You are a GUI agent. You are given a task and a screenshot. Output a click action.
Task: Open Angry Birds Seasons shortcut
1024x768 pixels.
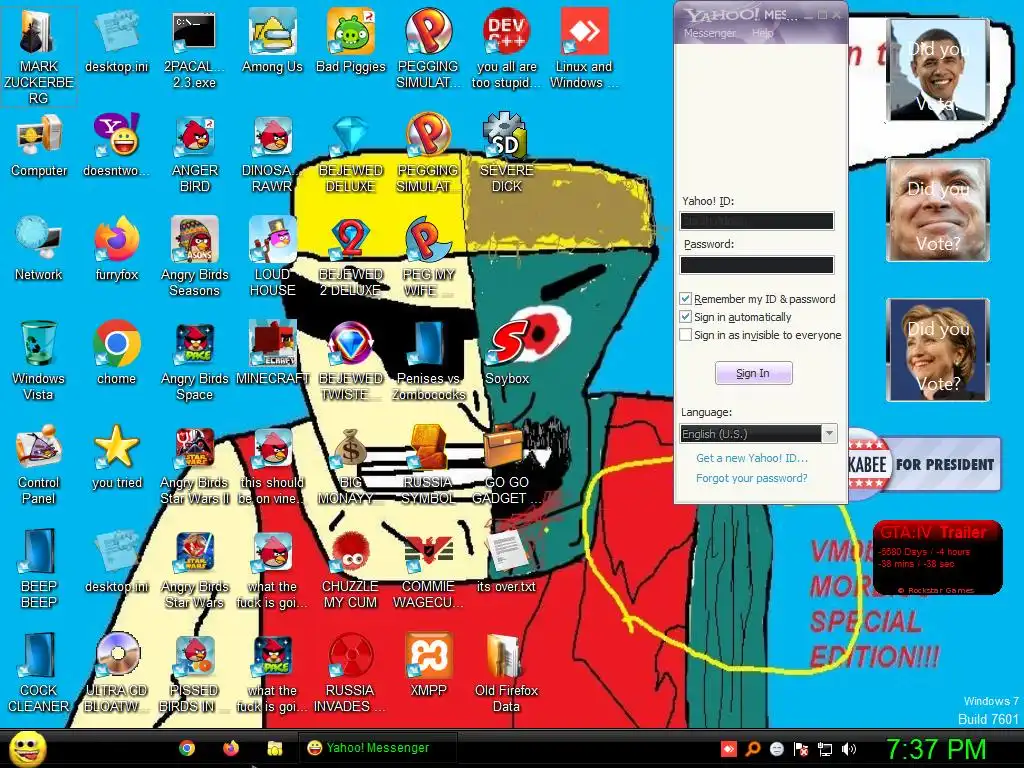(x=195, y=257)
